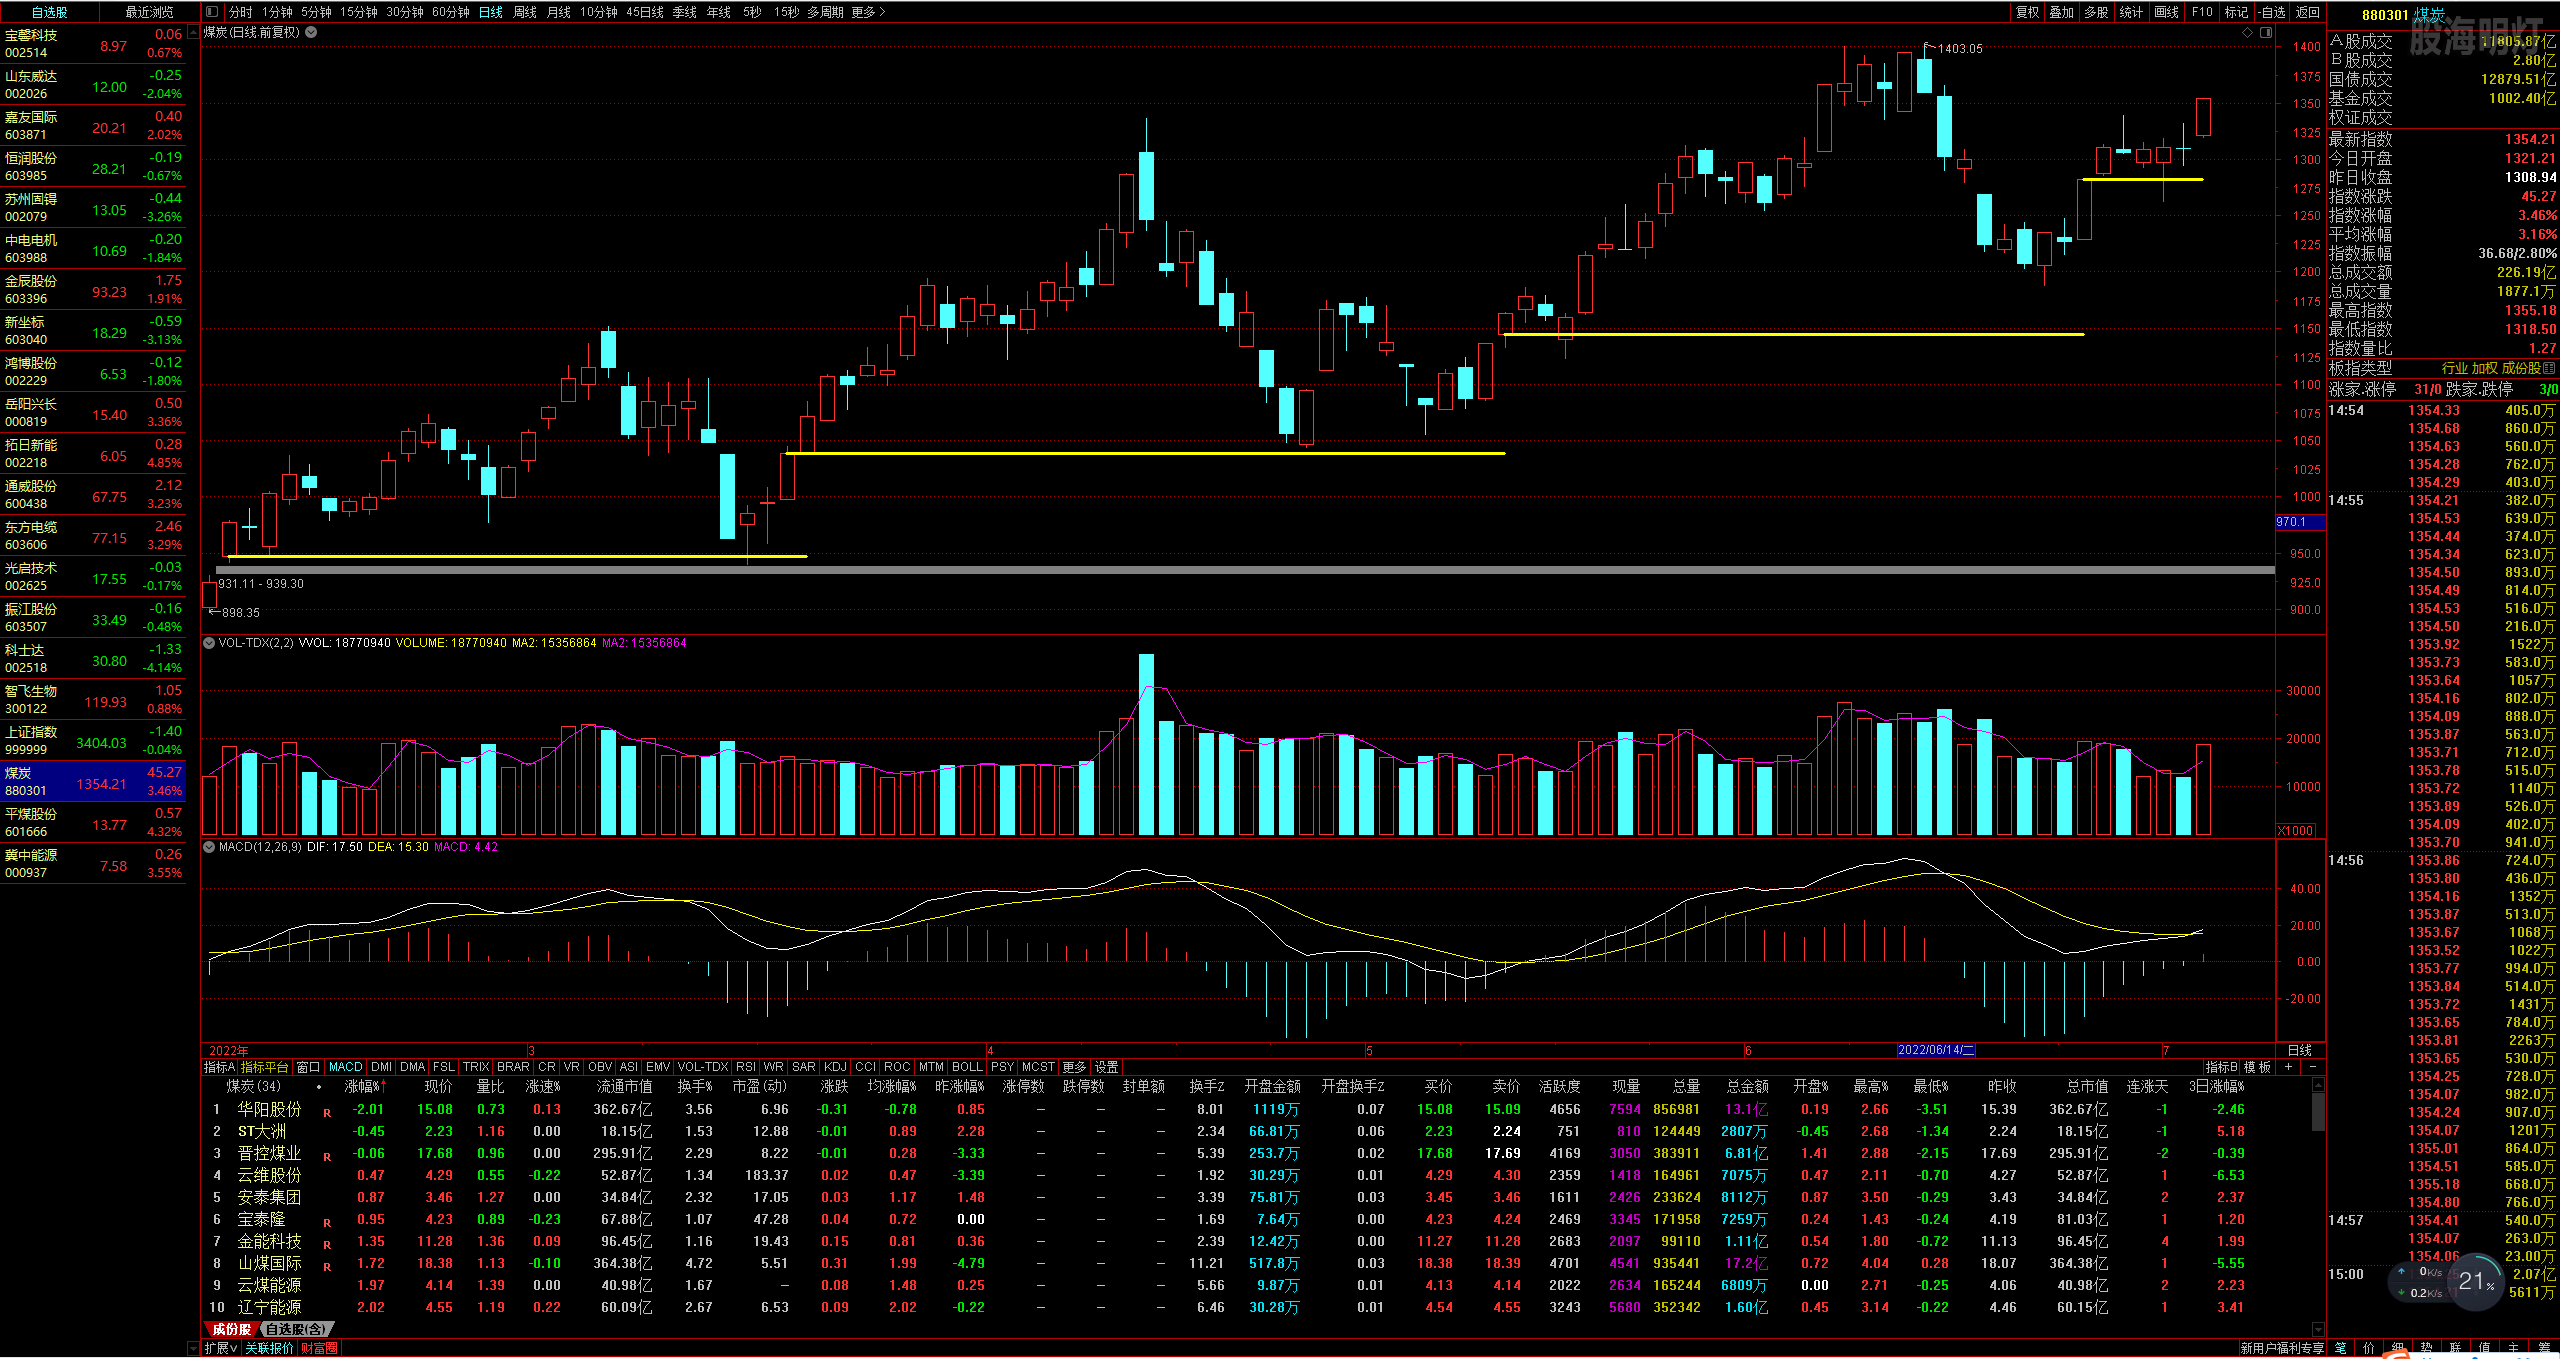
Task: Remove indicator panel with minus icon
Action: (2313, 1067)
